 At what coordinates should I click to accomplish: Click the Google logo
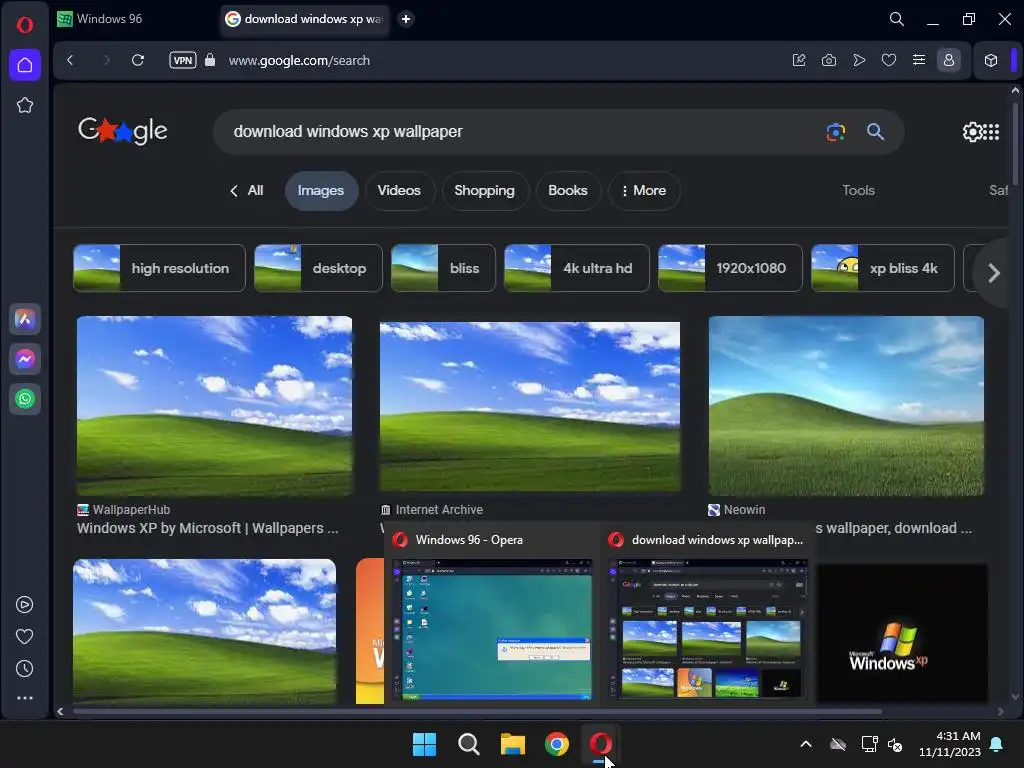[x=123, y=131]
